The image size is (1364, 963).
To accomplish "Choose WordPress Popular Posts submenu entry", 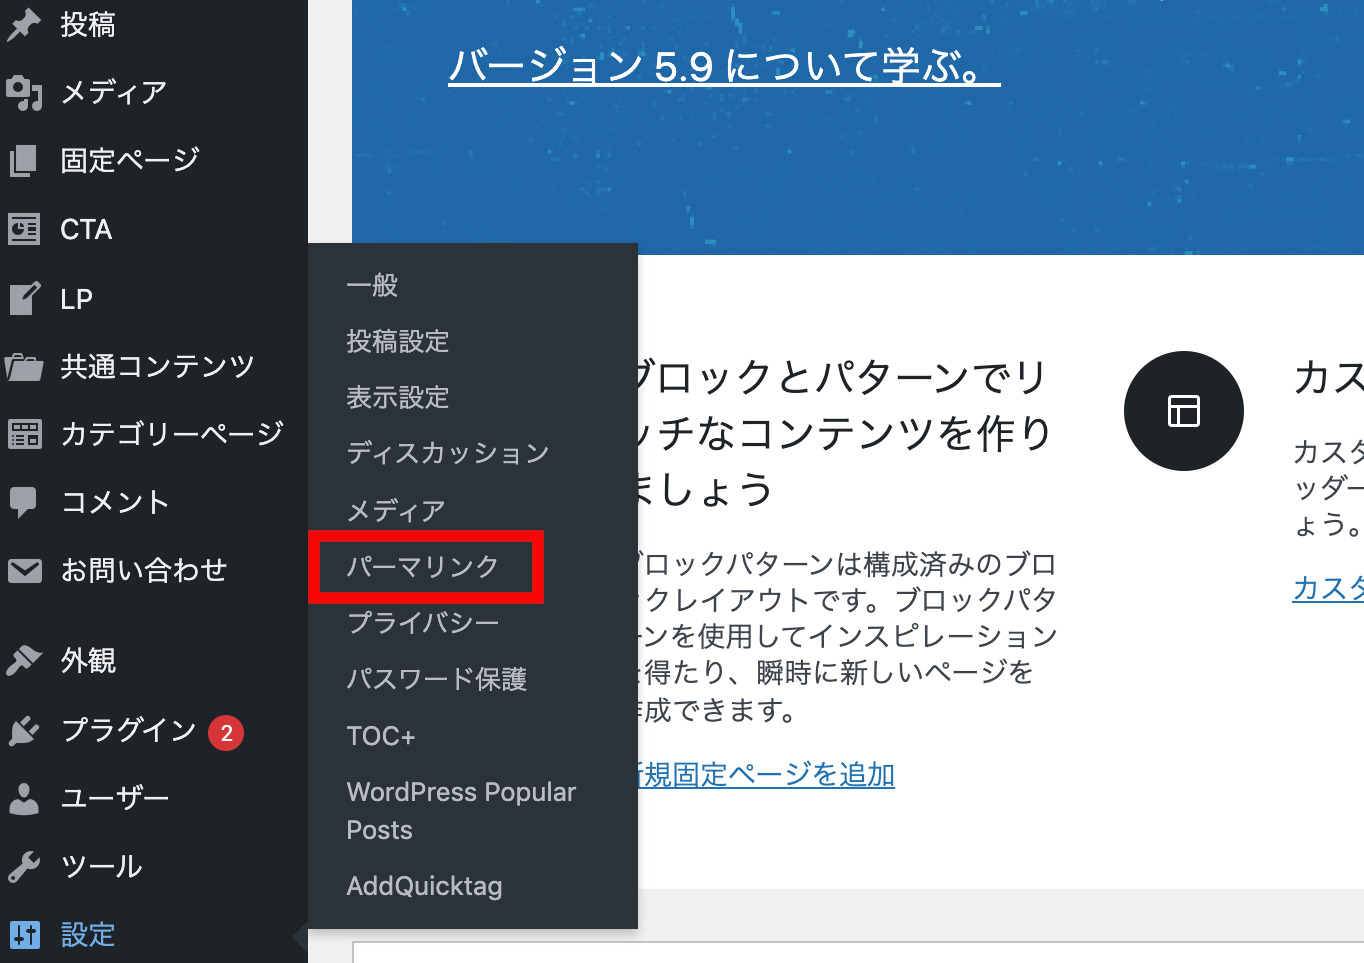I will [460, 811].
